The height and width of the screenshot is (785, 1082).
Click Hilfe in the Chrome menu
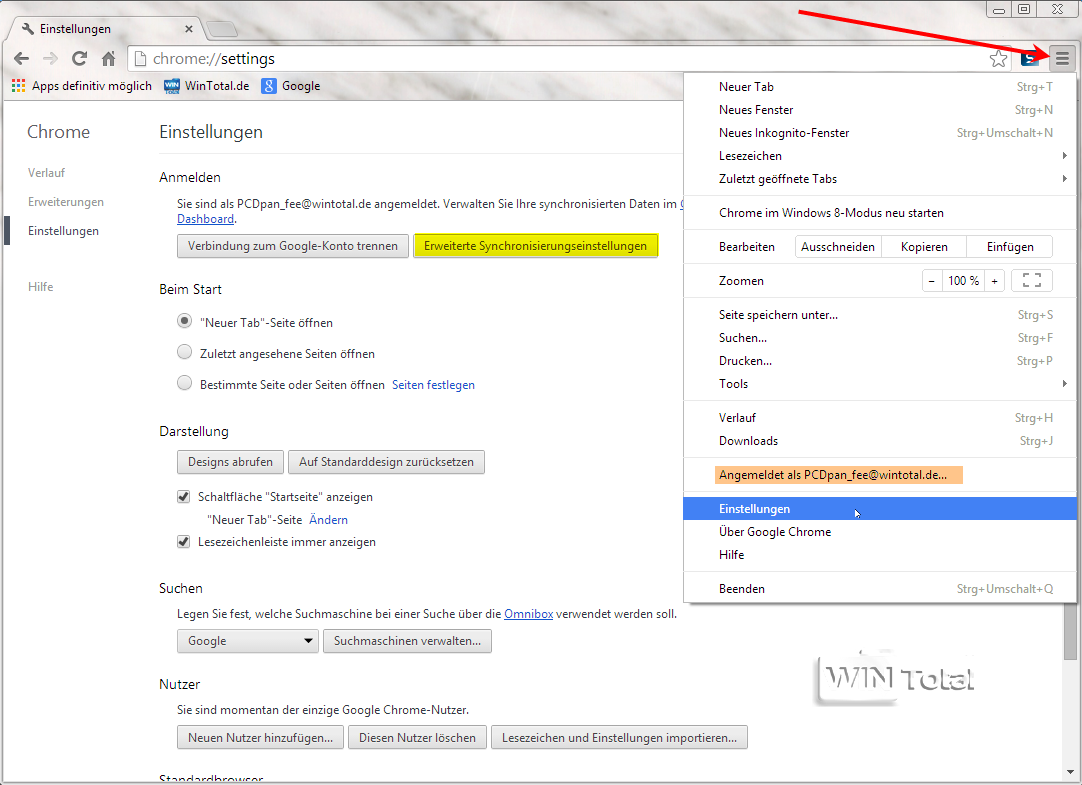(x=880, y=555)
